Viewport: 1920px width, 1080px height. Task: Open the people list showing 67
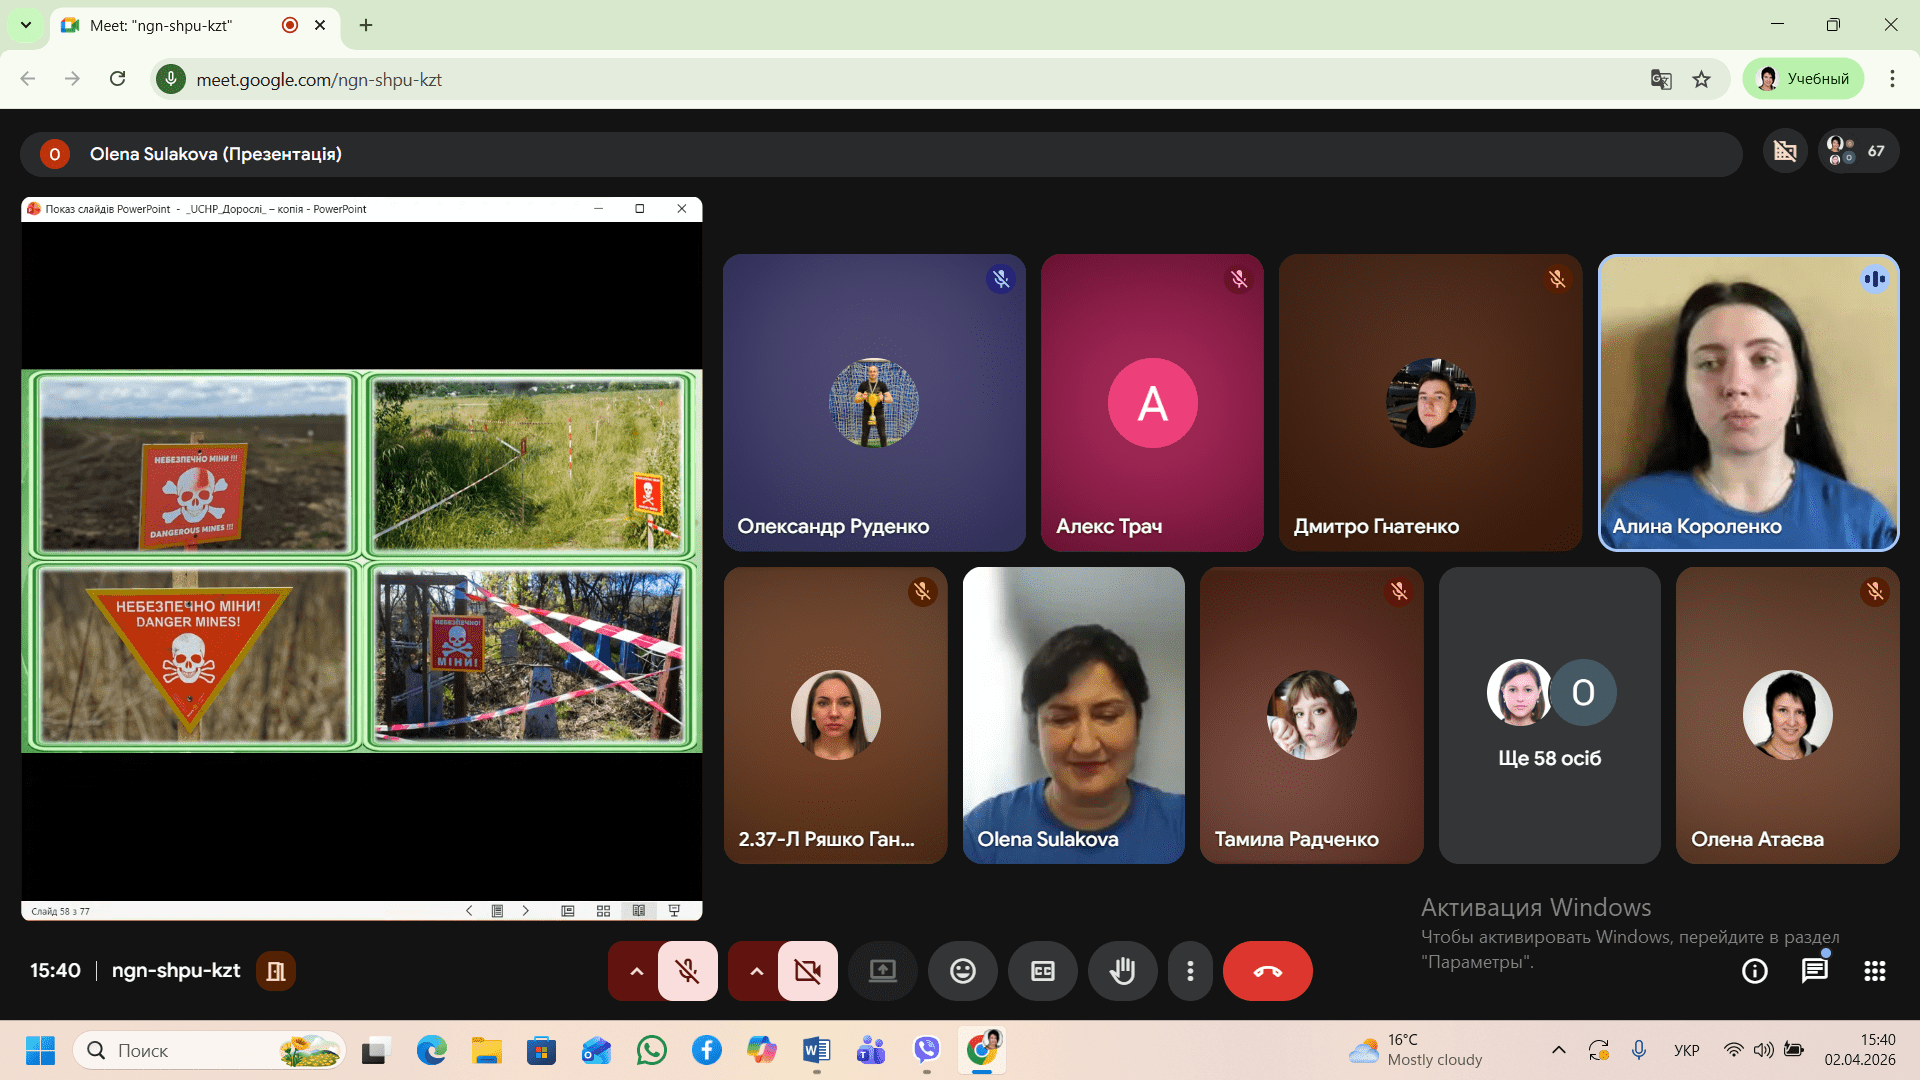pos(1858,152)
